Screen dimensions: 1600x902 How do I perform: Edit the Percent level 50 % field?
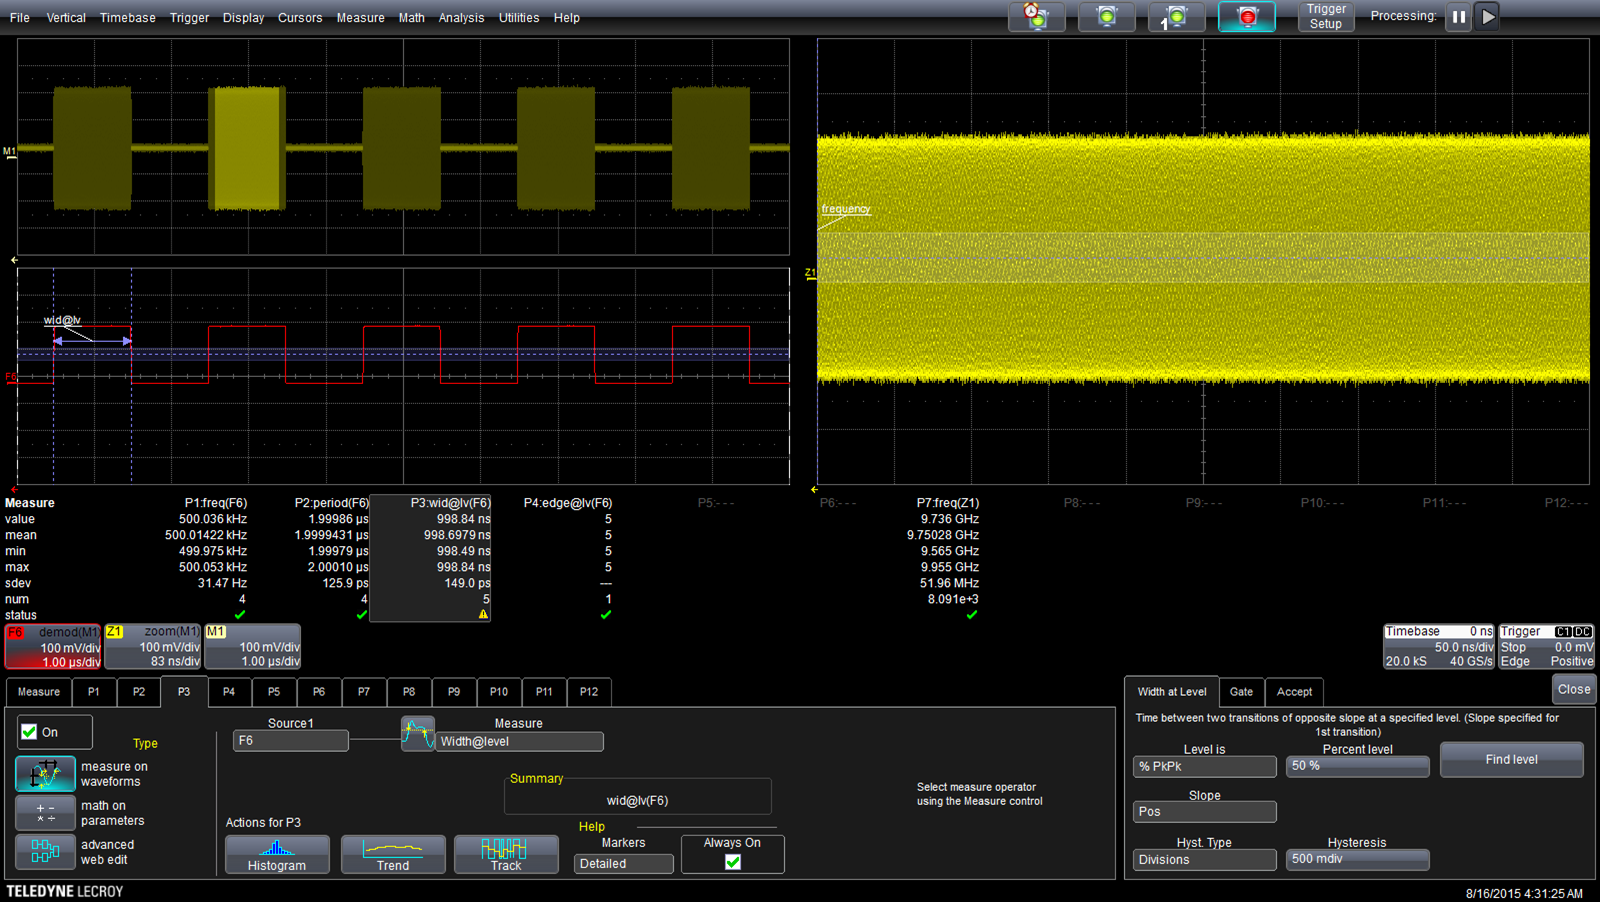1358,766
